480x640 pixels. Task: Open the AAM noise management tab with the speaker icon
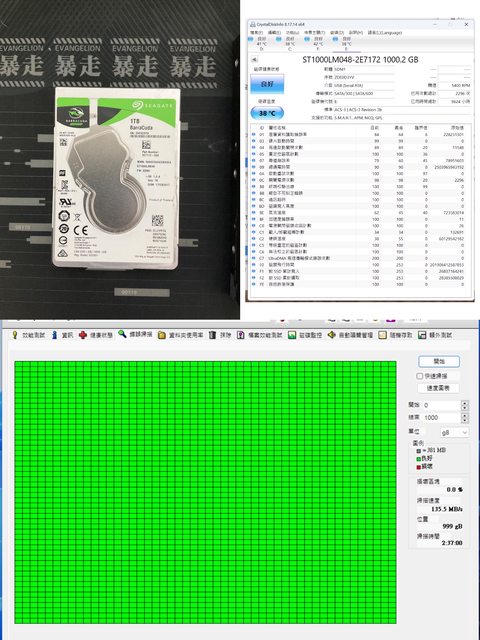(x=350, y=335)
